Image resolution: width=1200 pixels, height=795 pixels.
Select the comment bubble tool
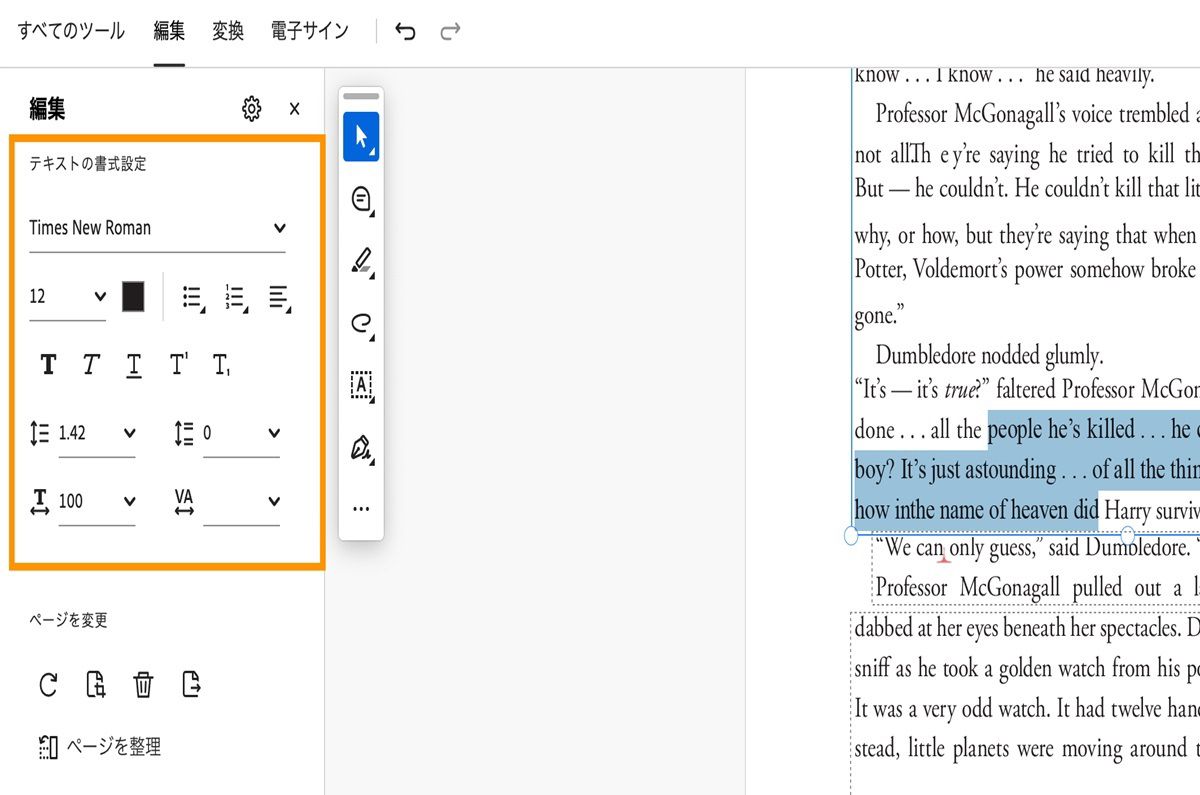coord(361,199)
